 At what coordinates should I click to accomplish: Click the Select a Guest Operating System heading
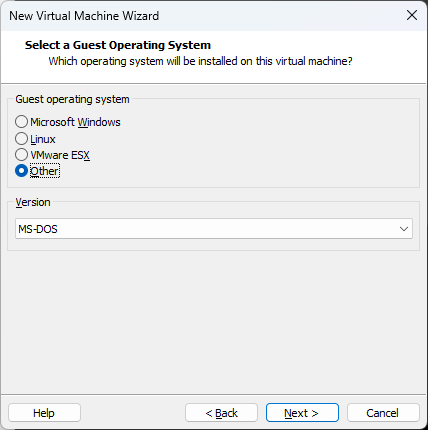pyautogui.click(x=118, y=45)
